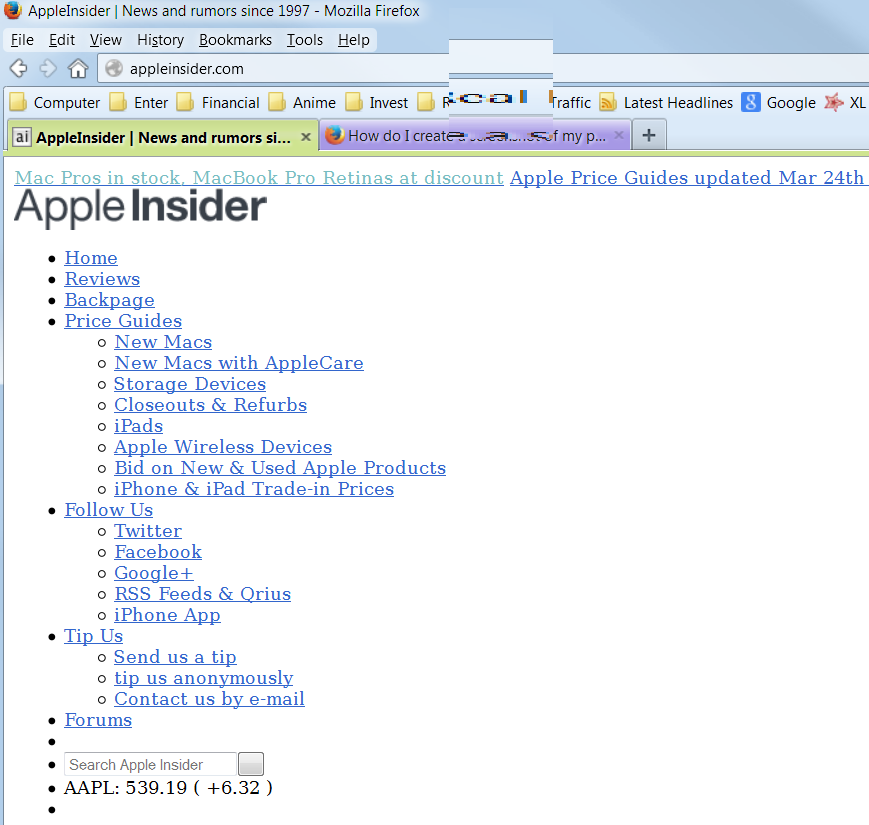Expand the Financial bookmarks folder
Viewport: 869px width, 825px height.
(x=218, y=102)
